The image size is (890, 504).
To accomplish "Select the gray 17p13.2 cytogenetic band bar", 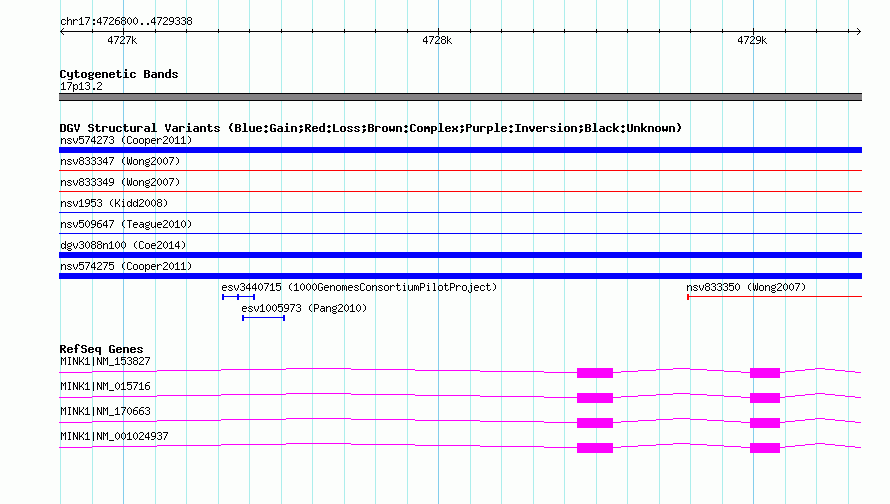I will click(460, 97).
